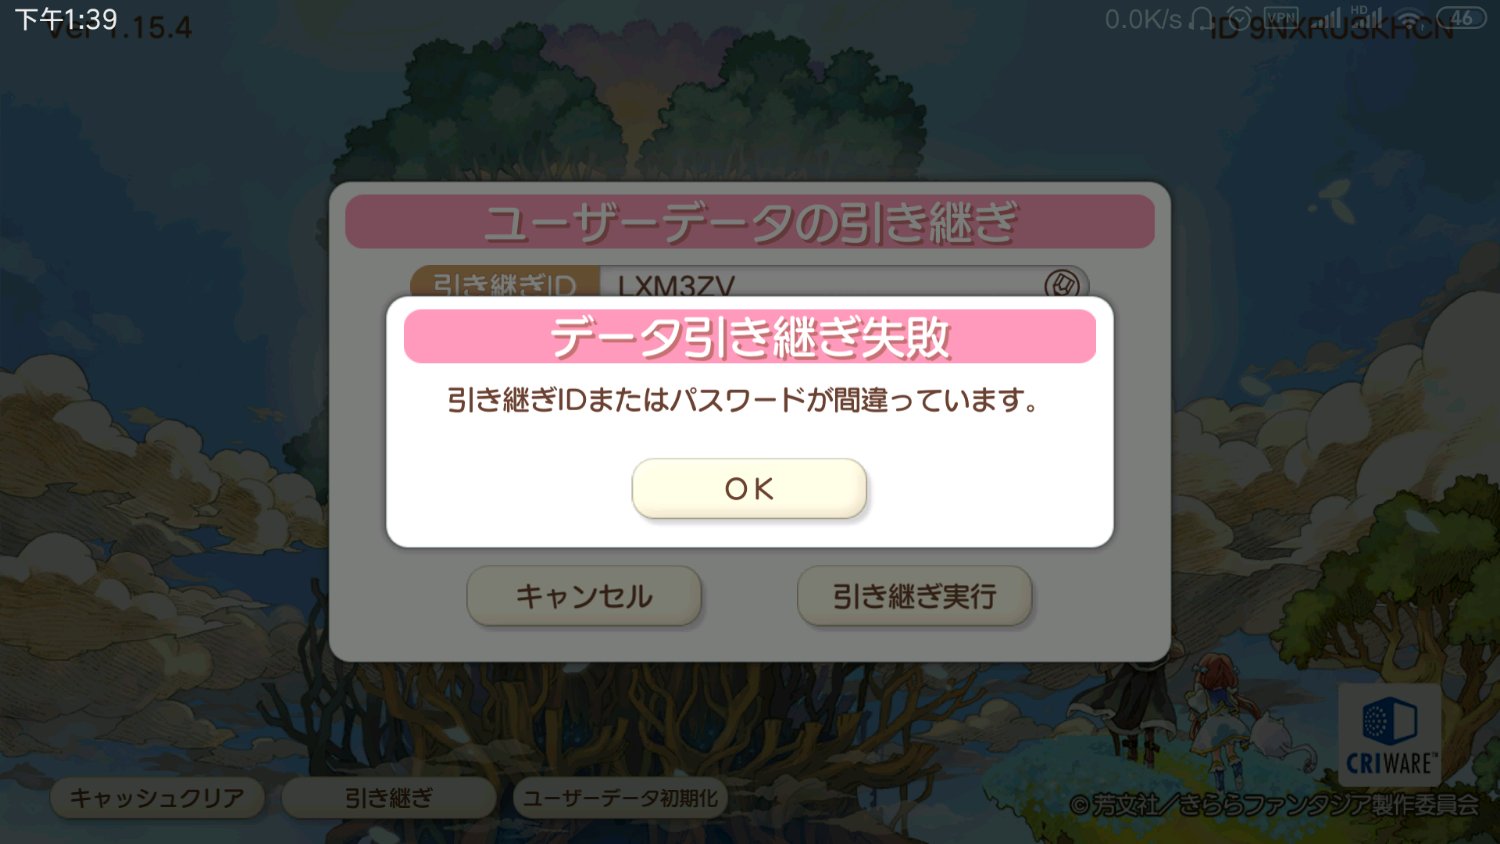Tap the paste icon beside the ID field
Image resolution: width=1500 pixels, height=844 pixels.
click(x=1062, y=284)
